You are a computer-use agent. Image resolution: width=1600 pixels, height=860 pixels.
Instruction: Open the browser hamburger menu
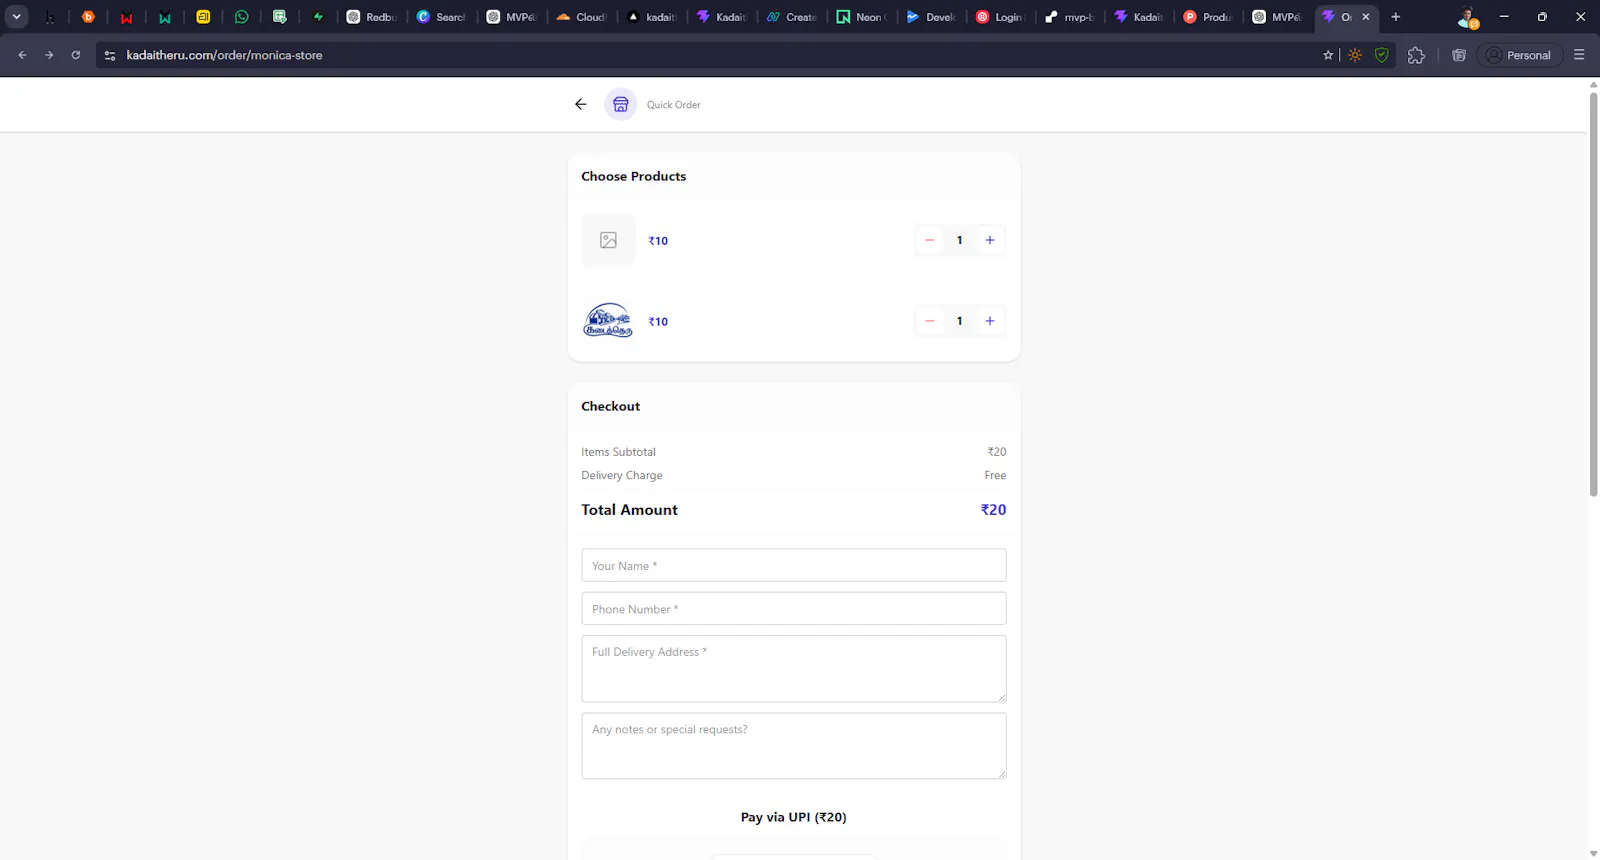point(1579,55)
